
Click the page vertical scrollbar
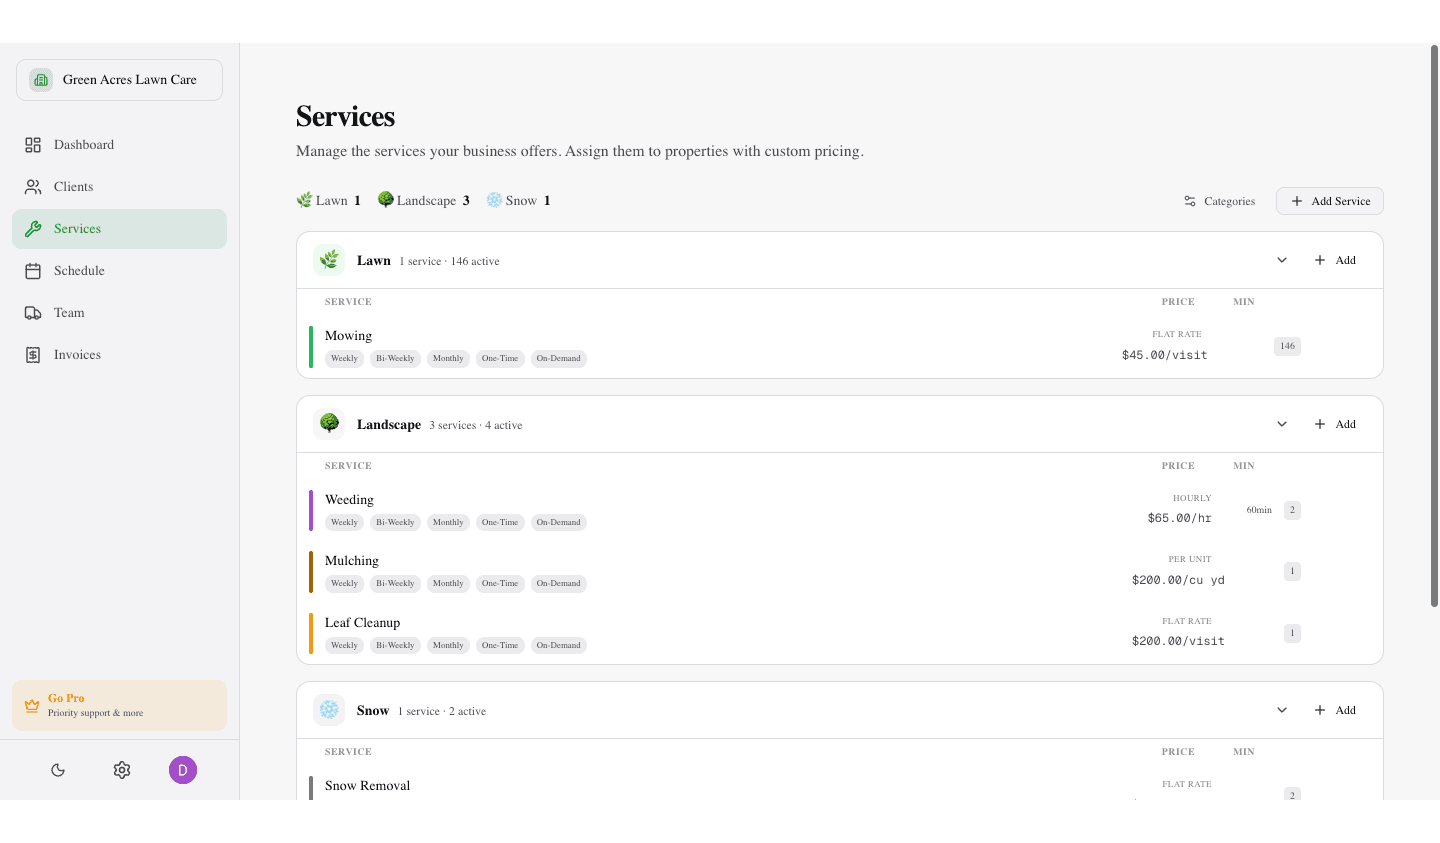point(1434,325)
